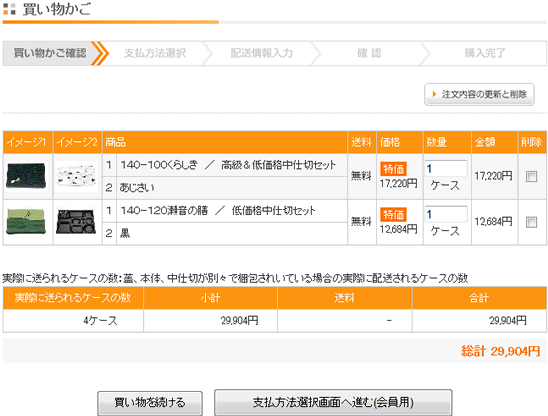The height and width of the screenshot is (416, 548).
Task: Click the grid icon beside 買い物かご heading
Action: 9,9
